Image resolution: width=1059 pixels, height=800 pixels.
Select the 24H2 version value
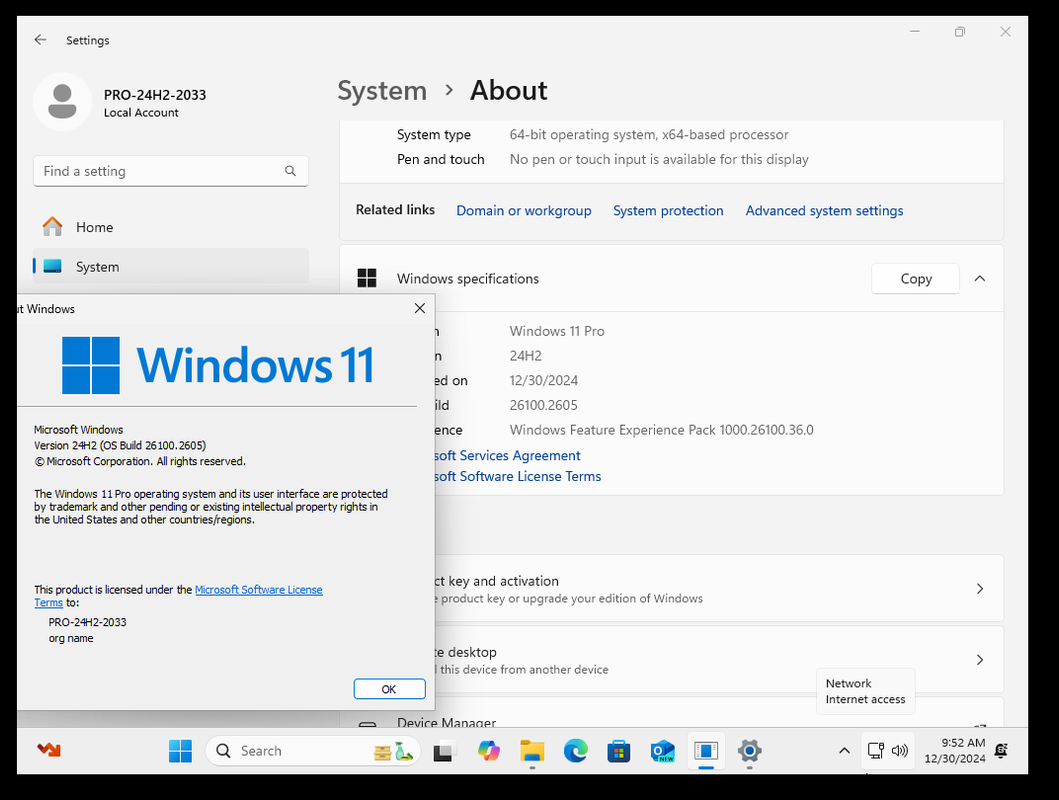click(x=525, y=356)
